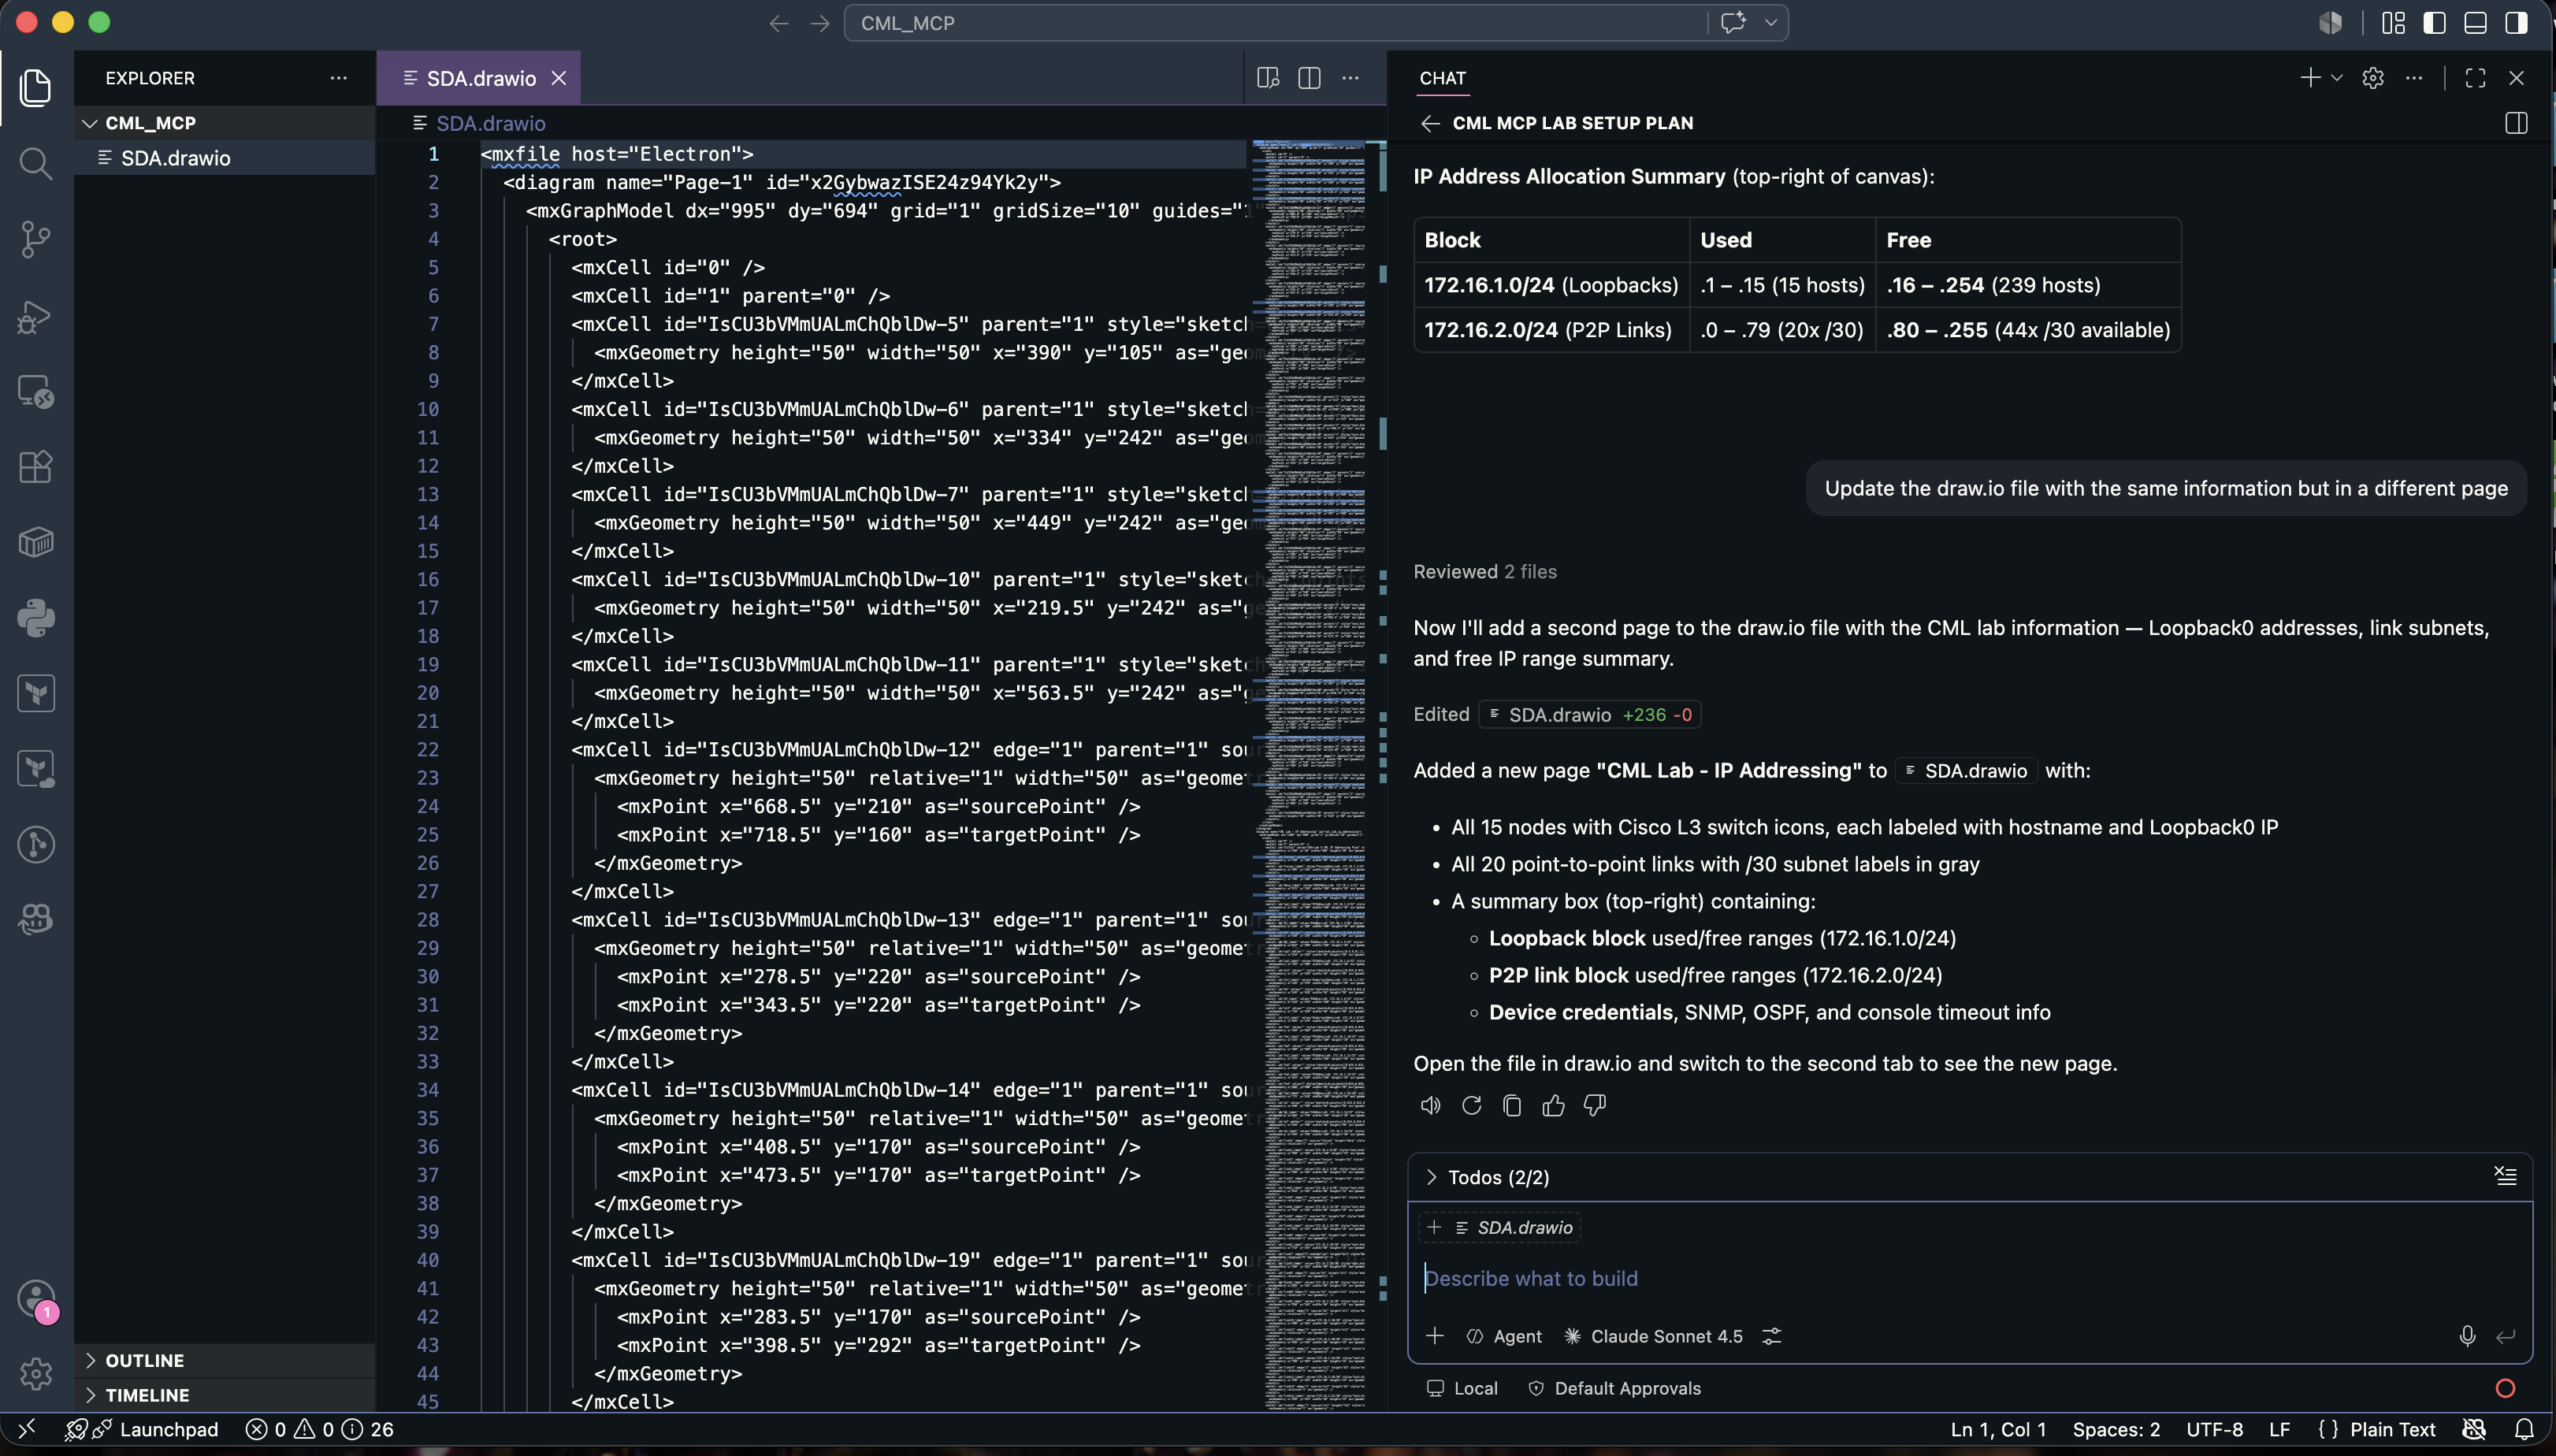Close the SDA.drawio tab
Image resolution: width=2556 pixels, height=1456 pixels.
tap(559, 78)
